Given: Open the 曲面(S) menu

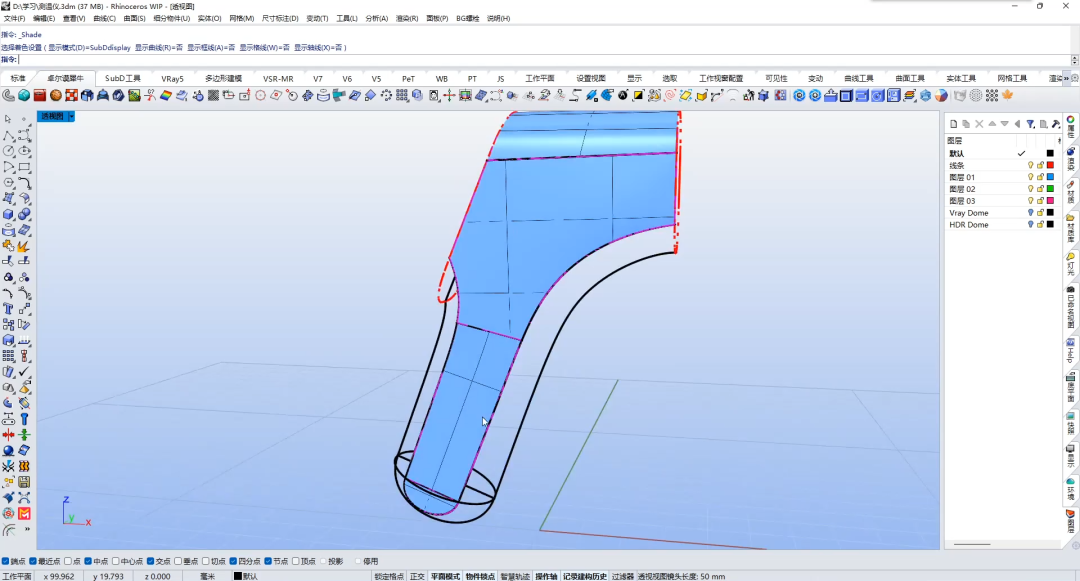Looking at the screenshot, I should tap(134, 19).
